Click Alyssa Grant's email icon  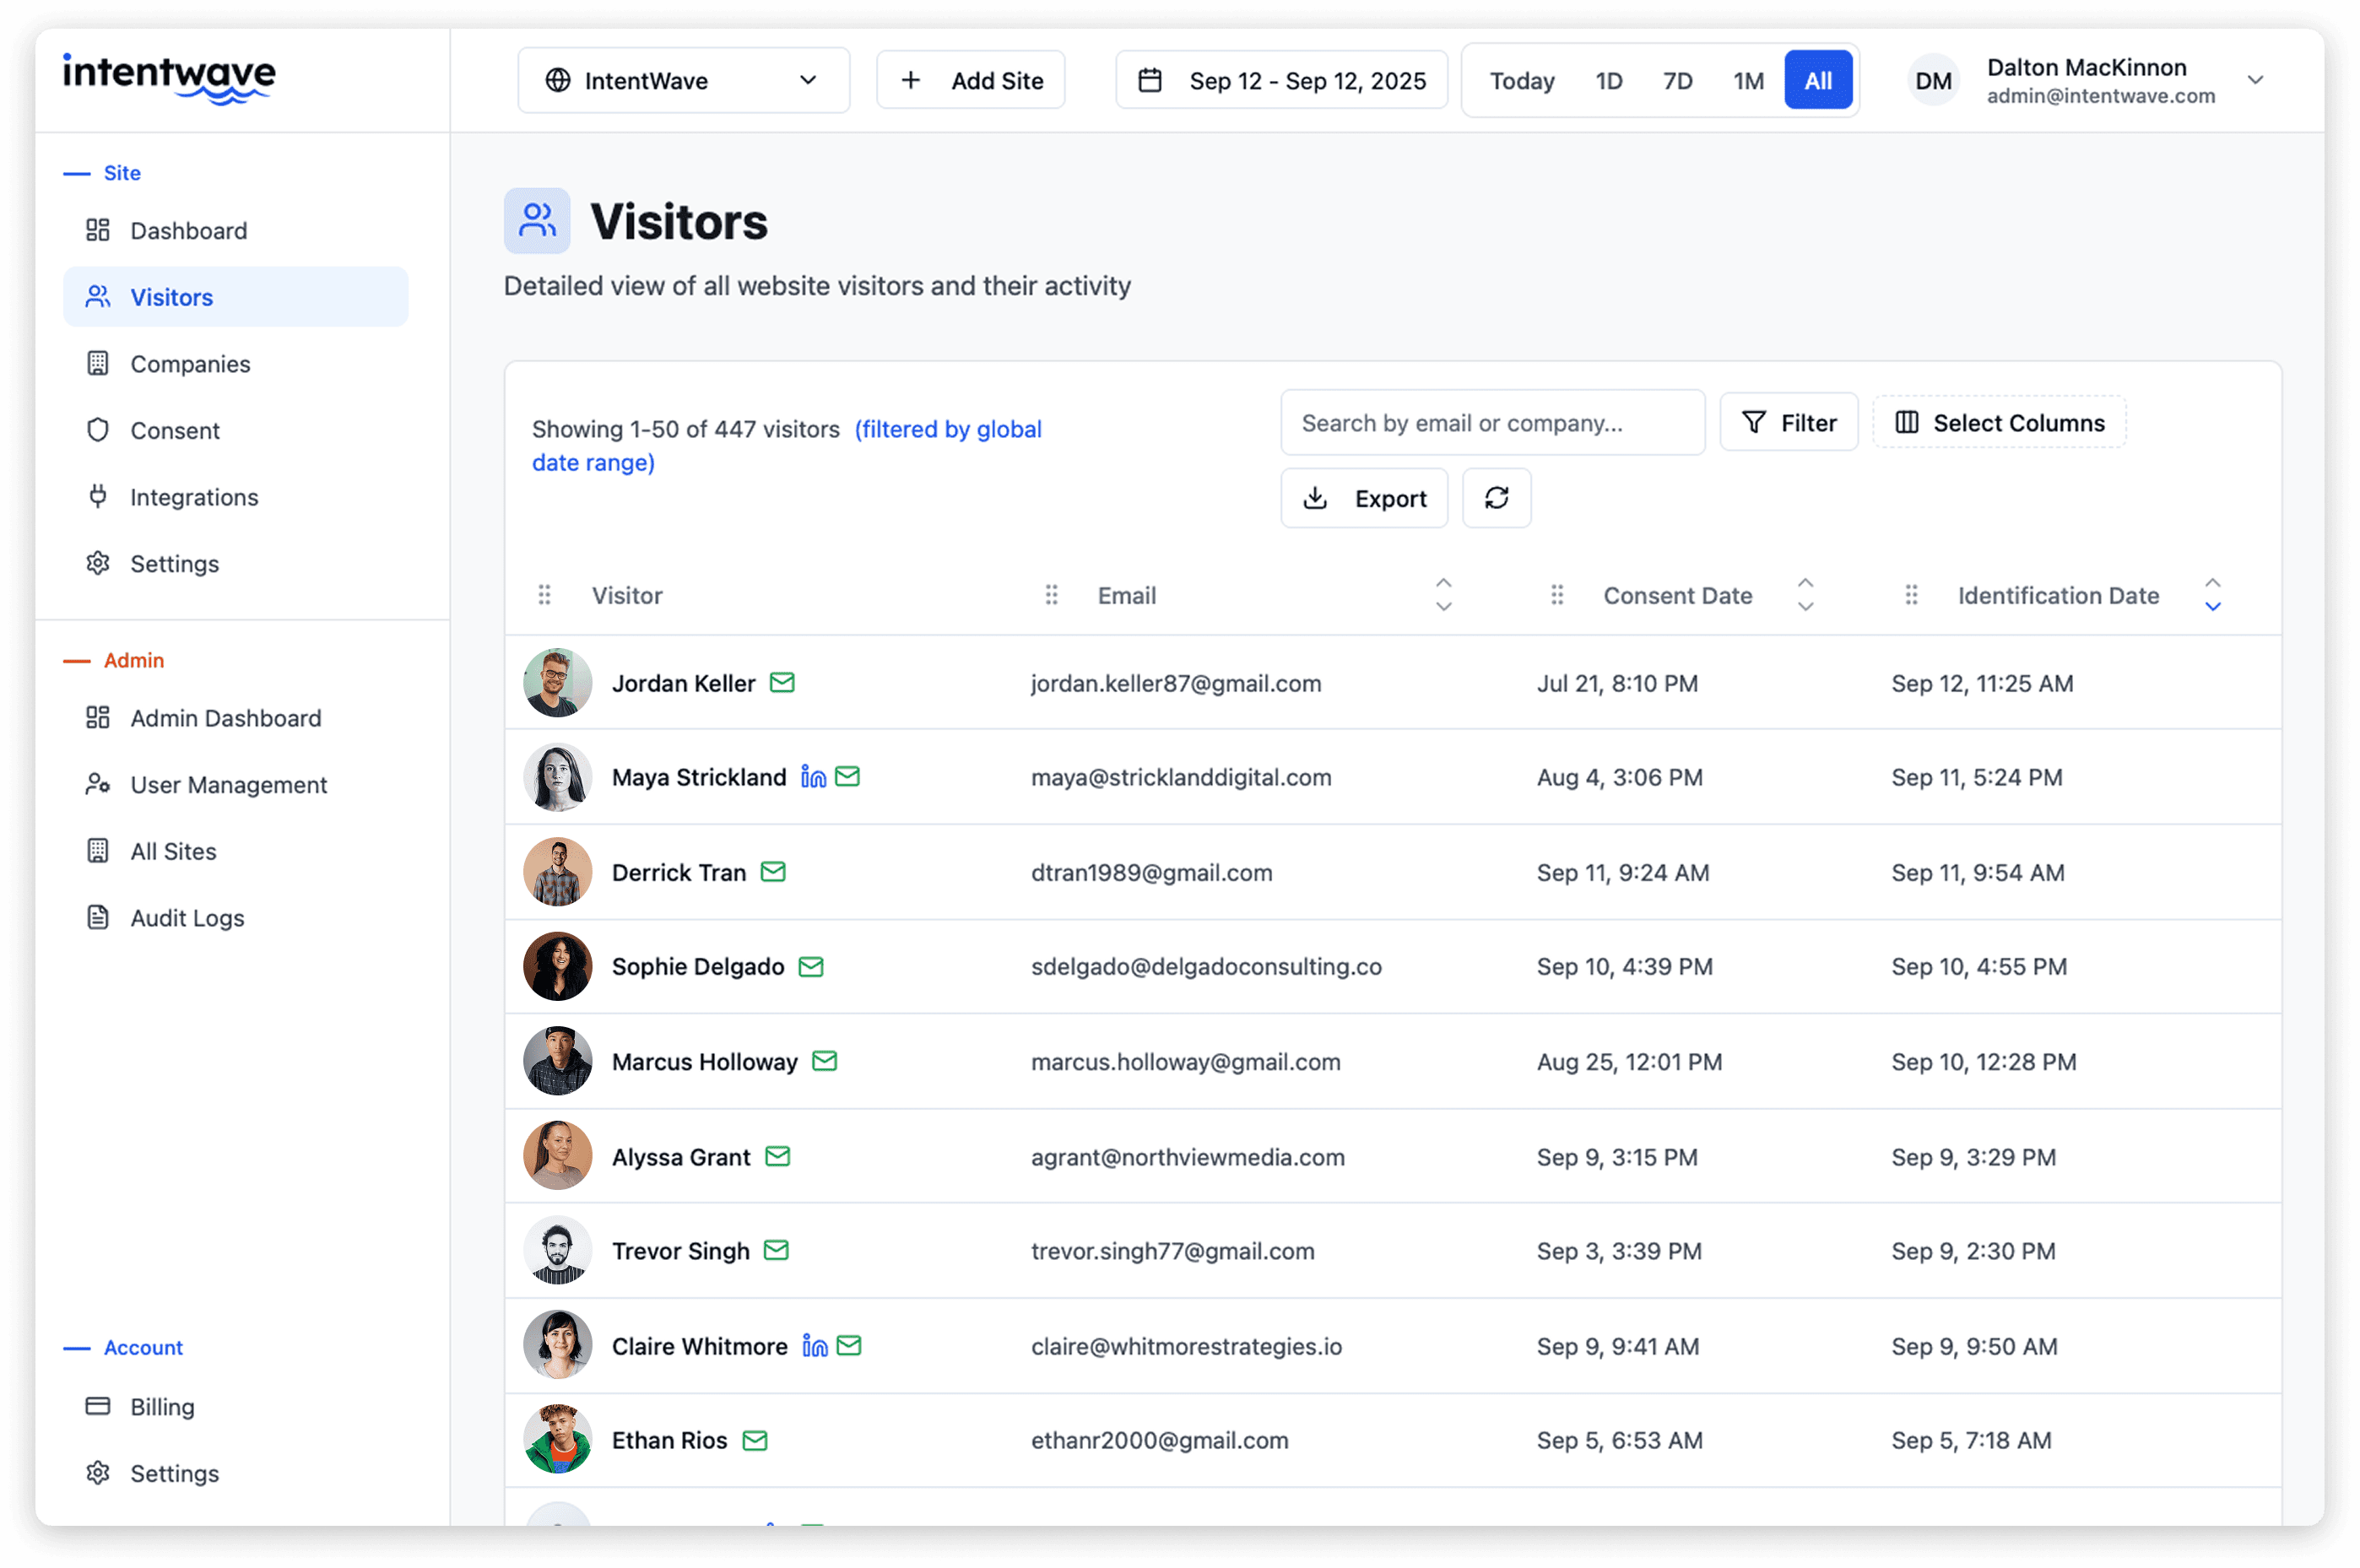(x=778, y=1157)
